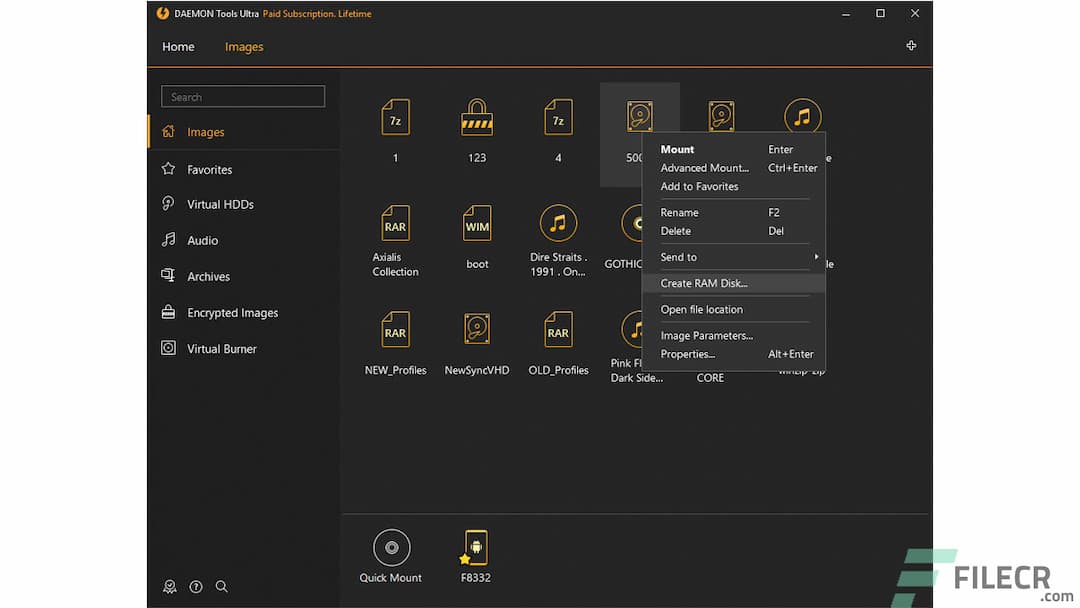Click the Quick Mount disc icon
Image resolution: width=1080 pixels, height=608 pixels.
391,548
